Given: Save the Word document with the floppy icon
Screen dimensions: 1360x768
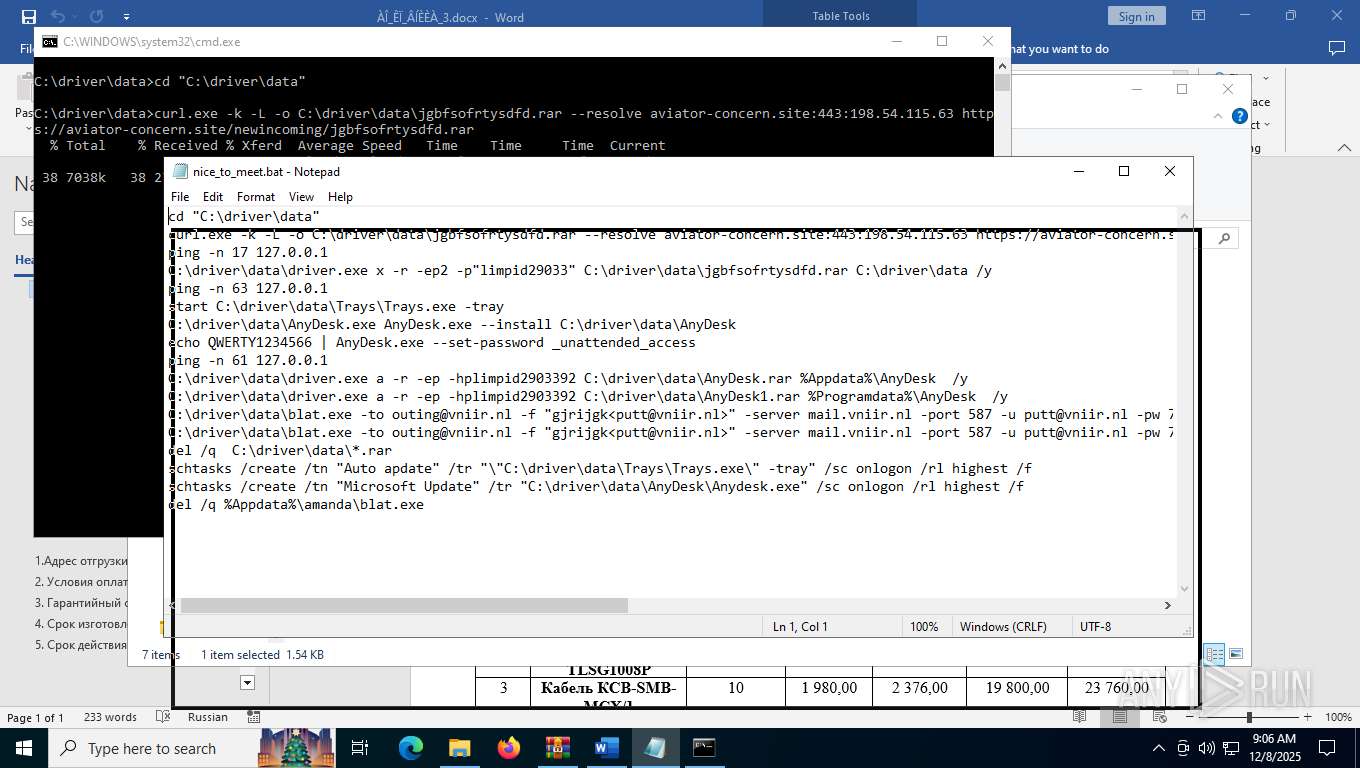Looking at the screenshot, I should pyautogui.click(x=28, y=16).
